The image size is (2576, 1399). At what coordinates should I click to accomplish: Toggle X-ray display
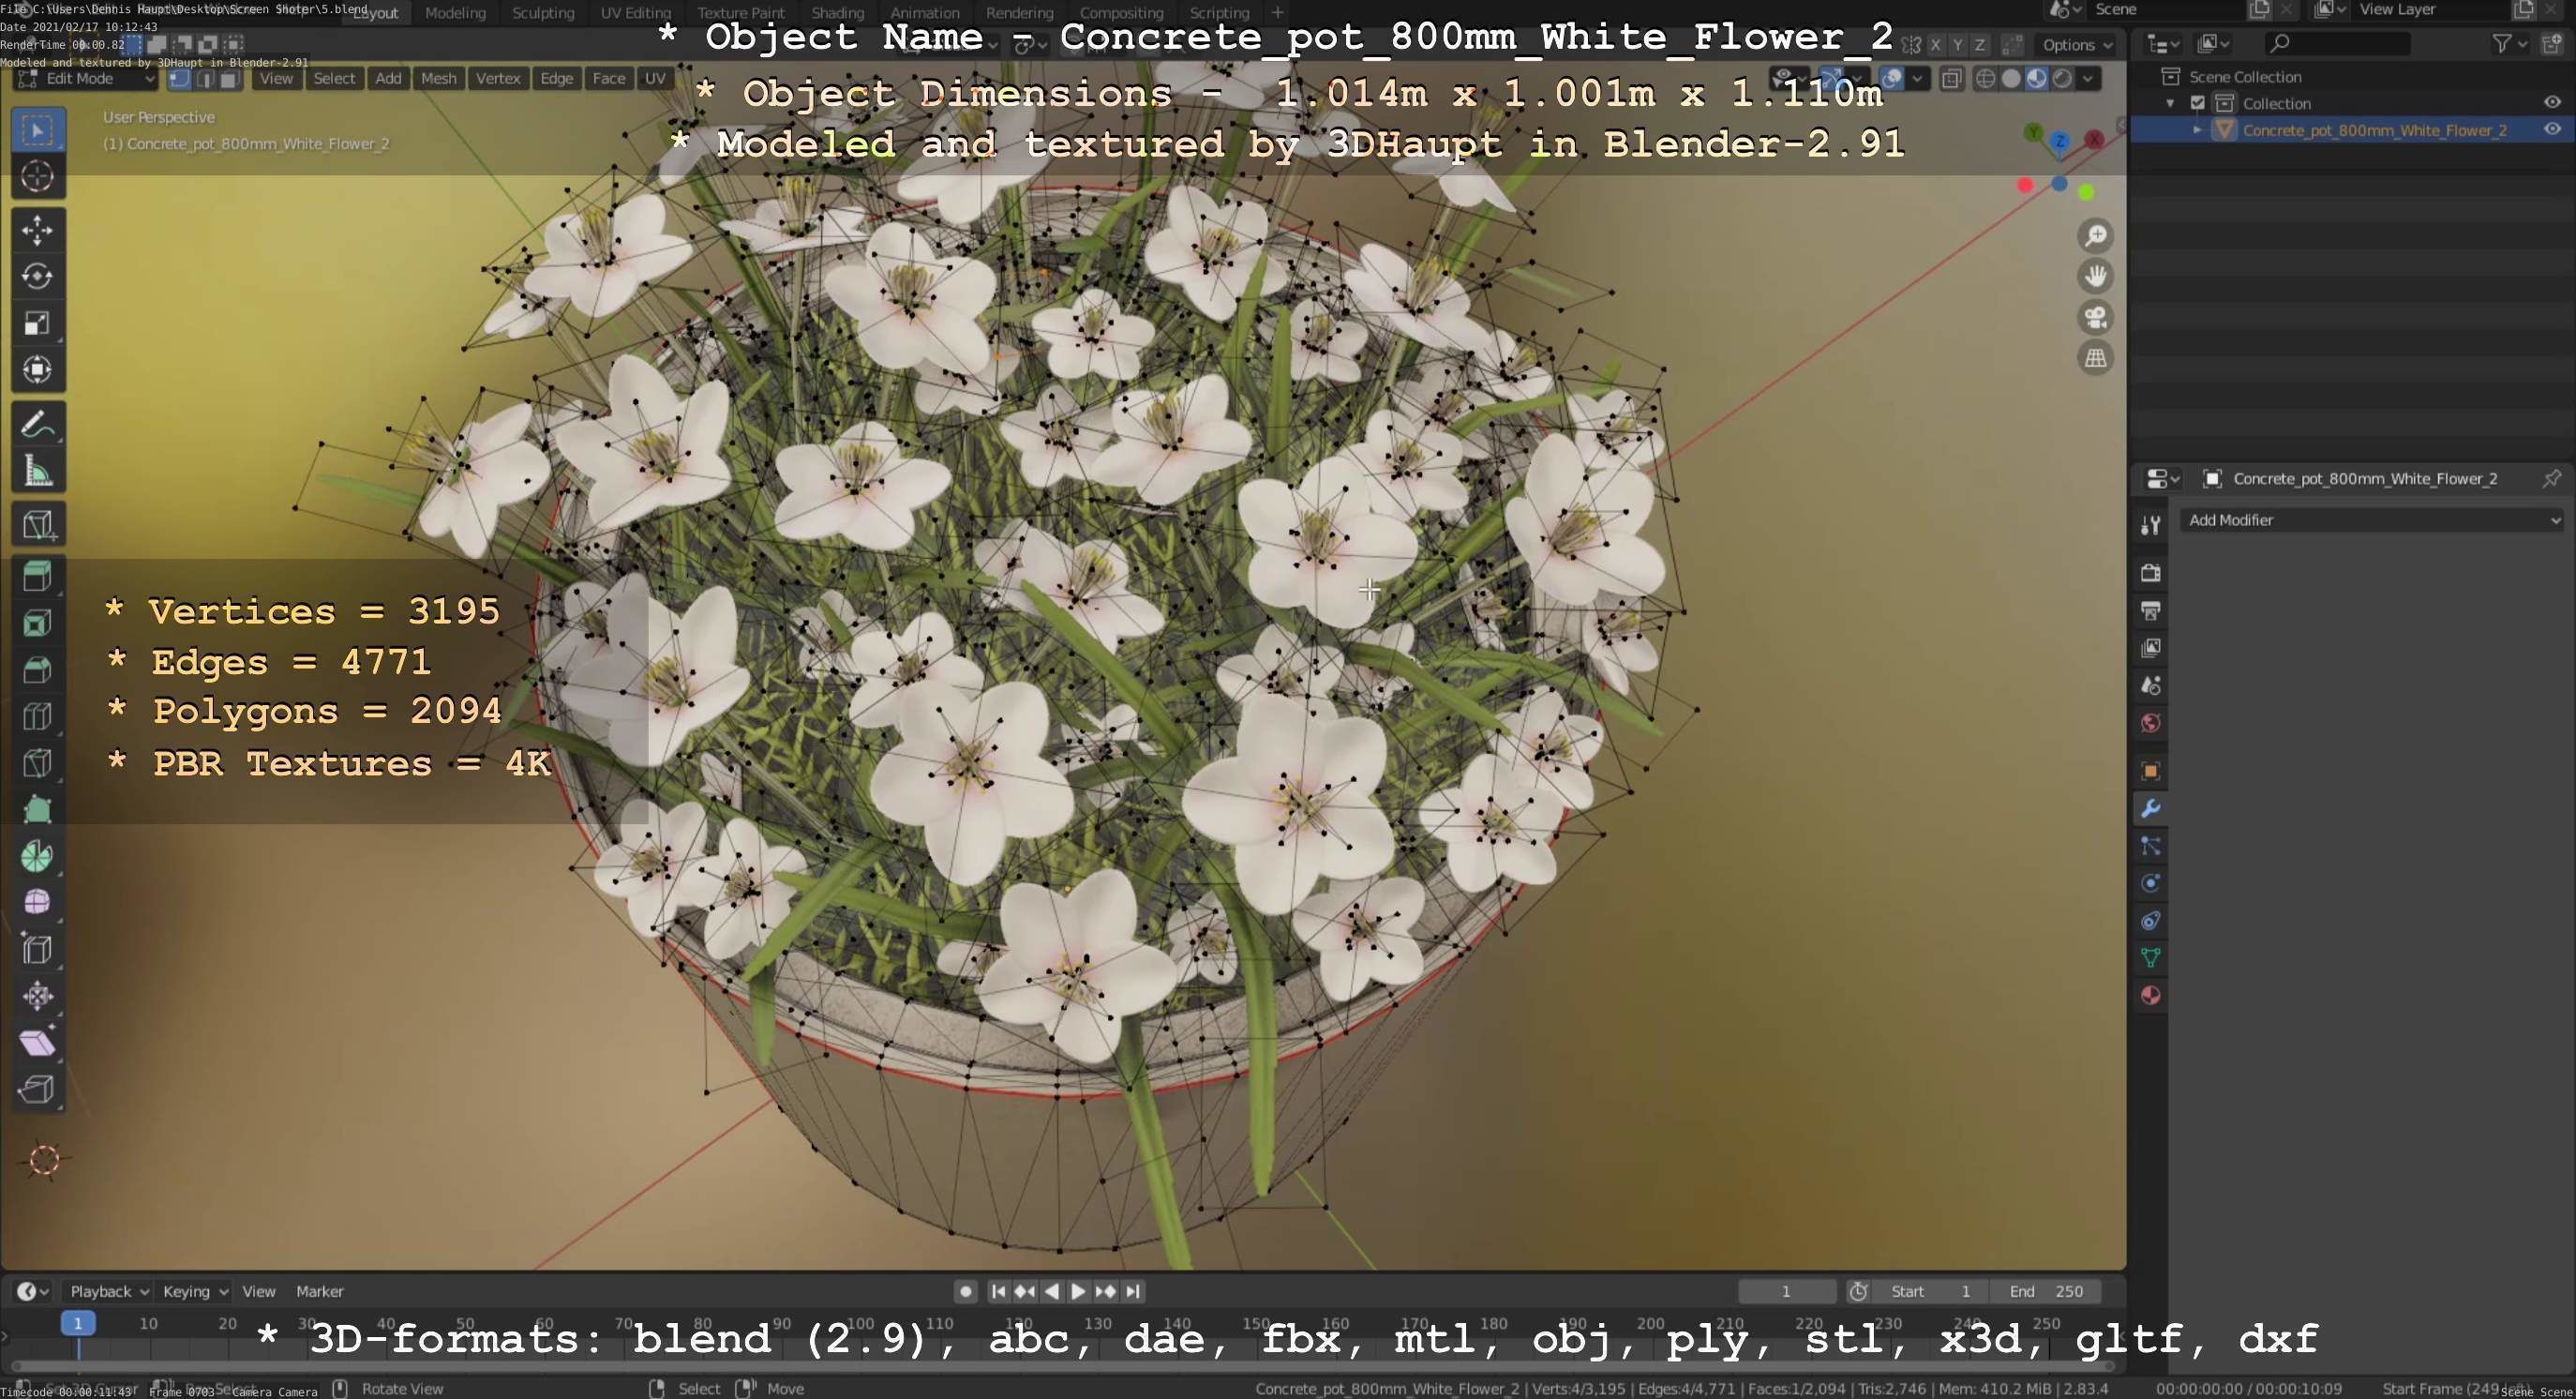click(1951, 79)
